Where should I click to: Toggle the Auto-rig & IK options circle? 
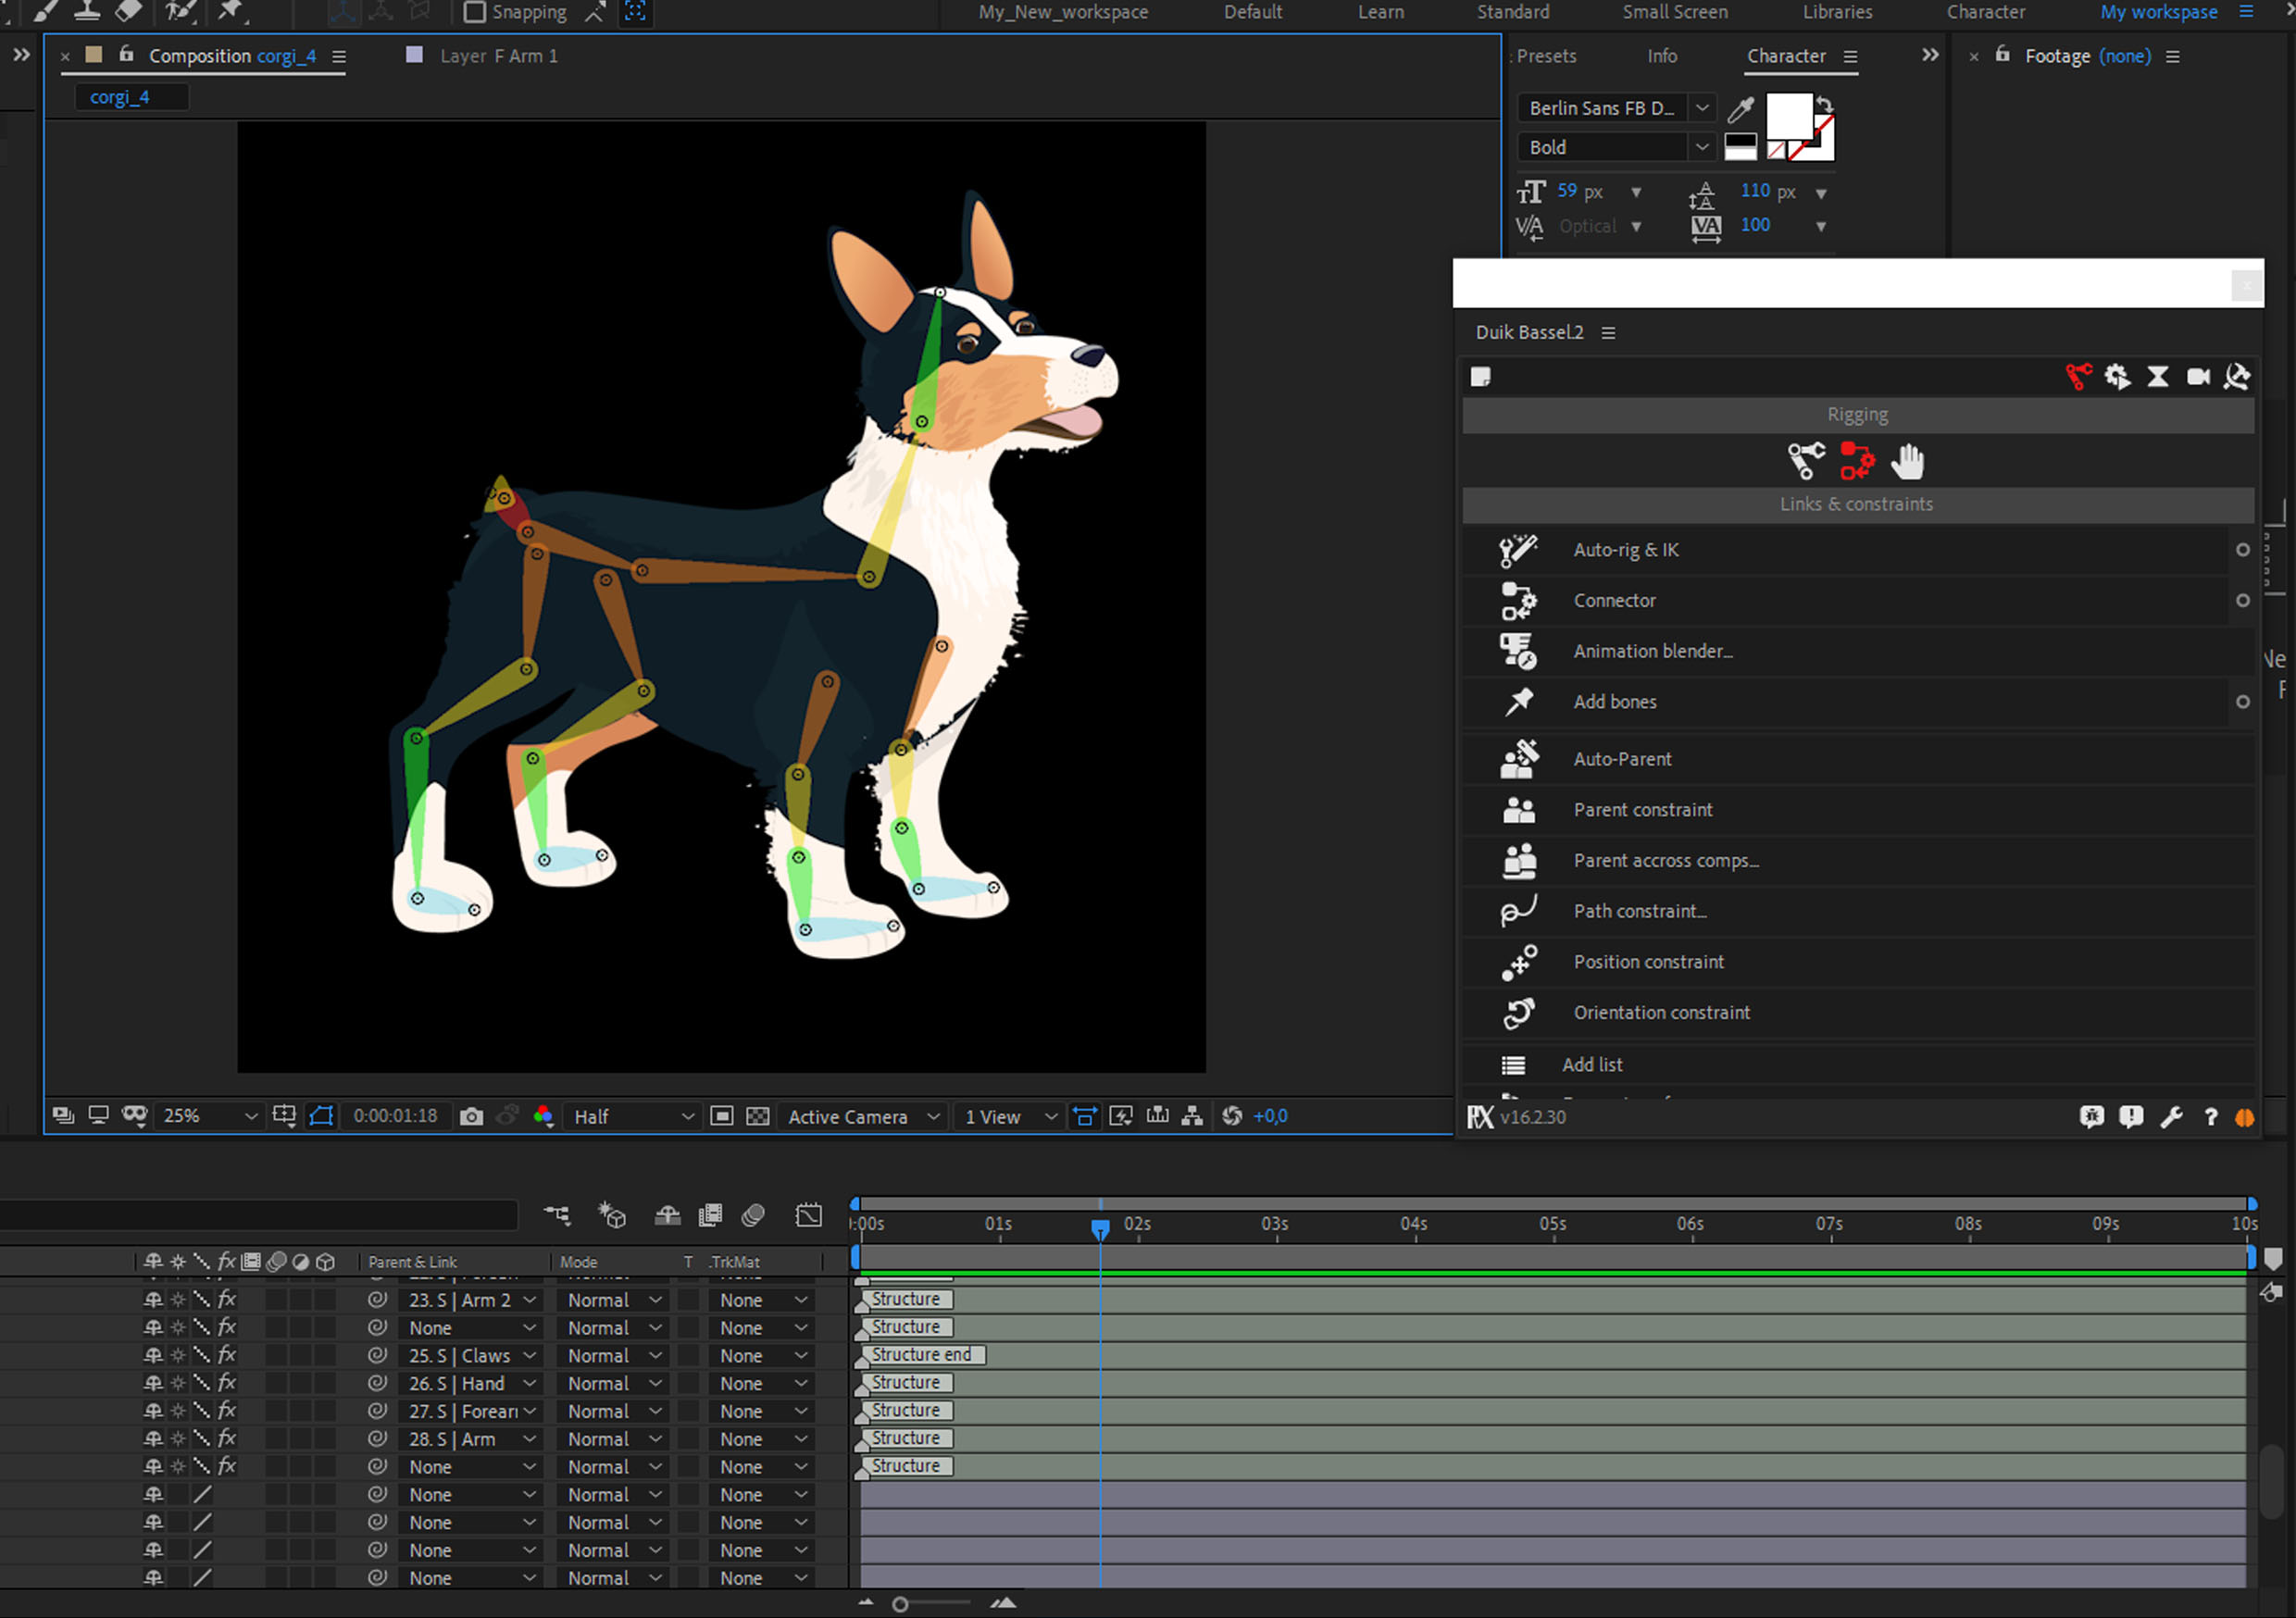(x=2242, y=550)
